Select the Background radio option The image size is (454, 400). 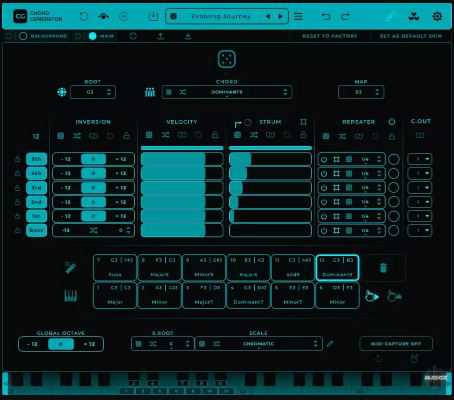pos(23,36)
